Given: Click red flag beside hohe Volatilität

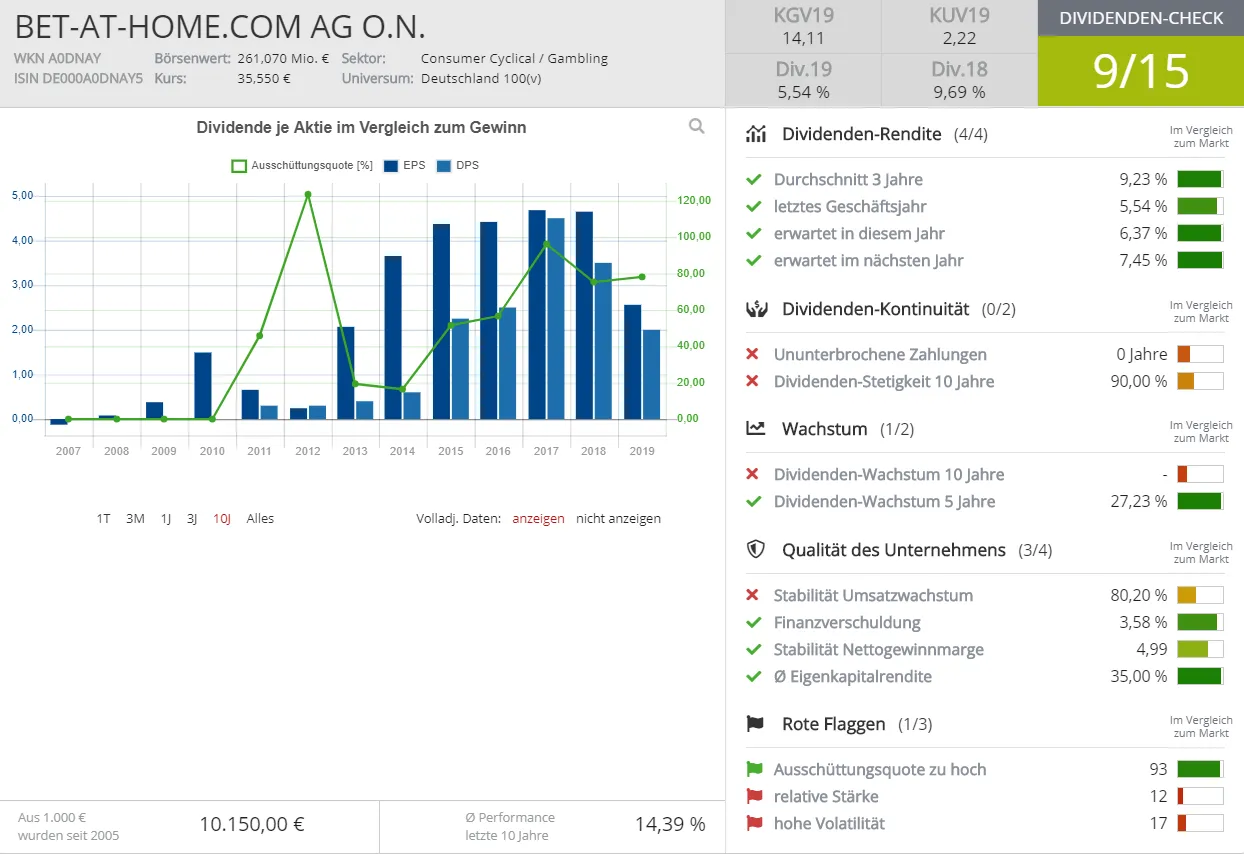Looking at the screenshot, I should [754, 823].
